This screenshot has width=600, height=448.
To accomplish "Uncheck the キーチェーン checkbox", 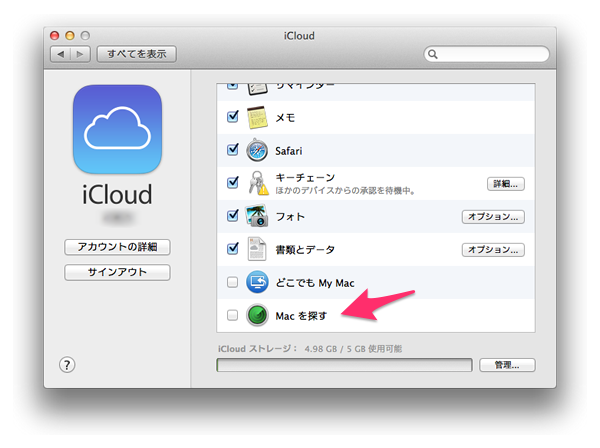I will coord(233,182).
